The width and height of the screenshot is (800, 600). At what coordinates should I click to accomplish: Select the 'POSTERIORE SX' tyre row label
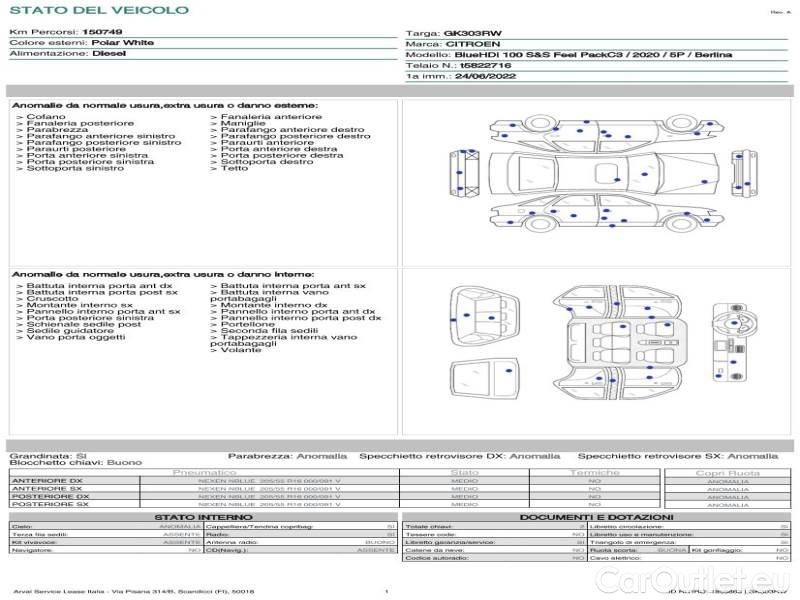[x=50, y=504]
